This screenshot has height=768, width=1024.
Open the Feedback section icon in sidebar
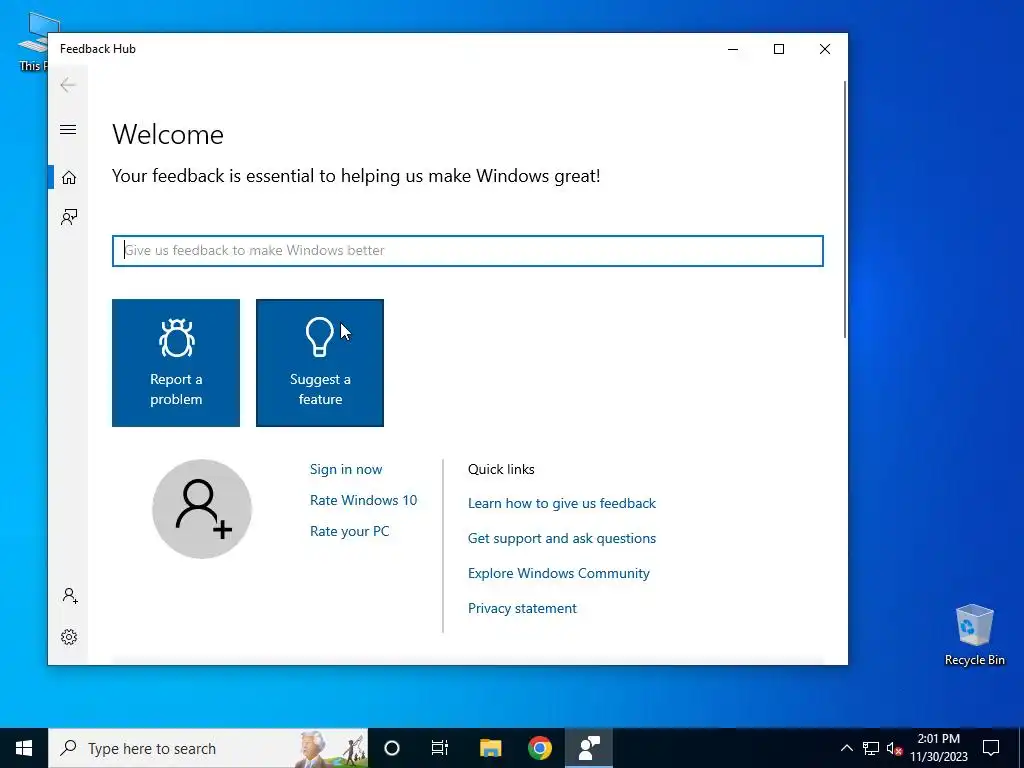click(69, 217)
